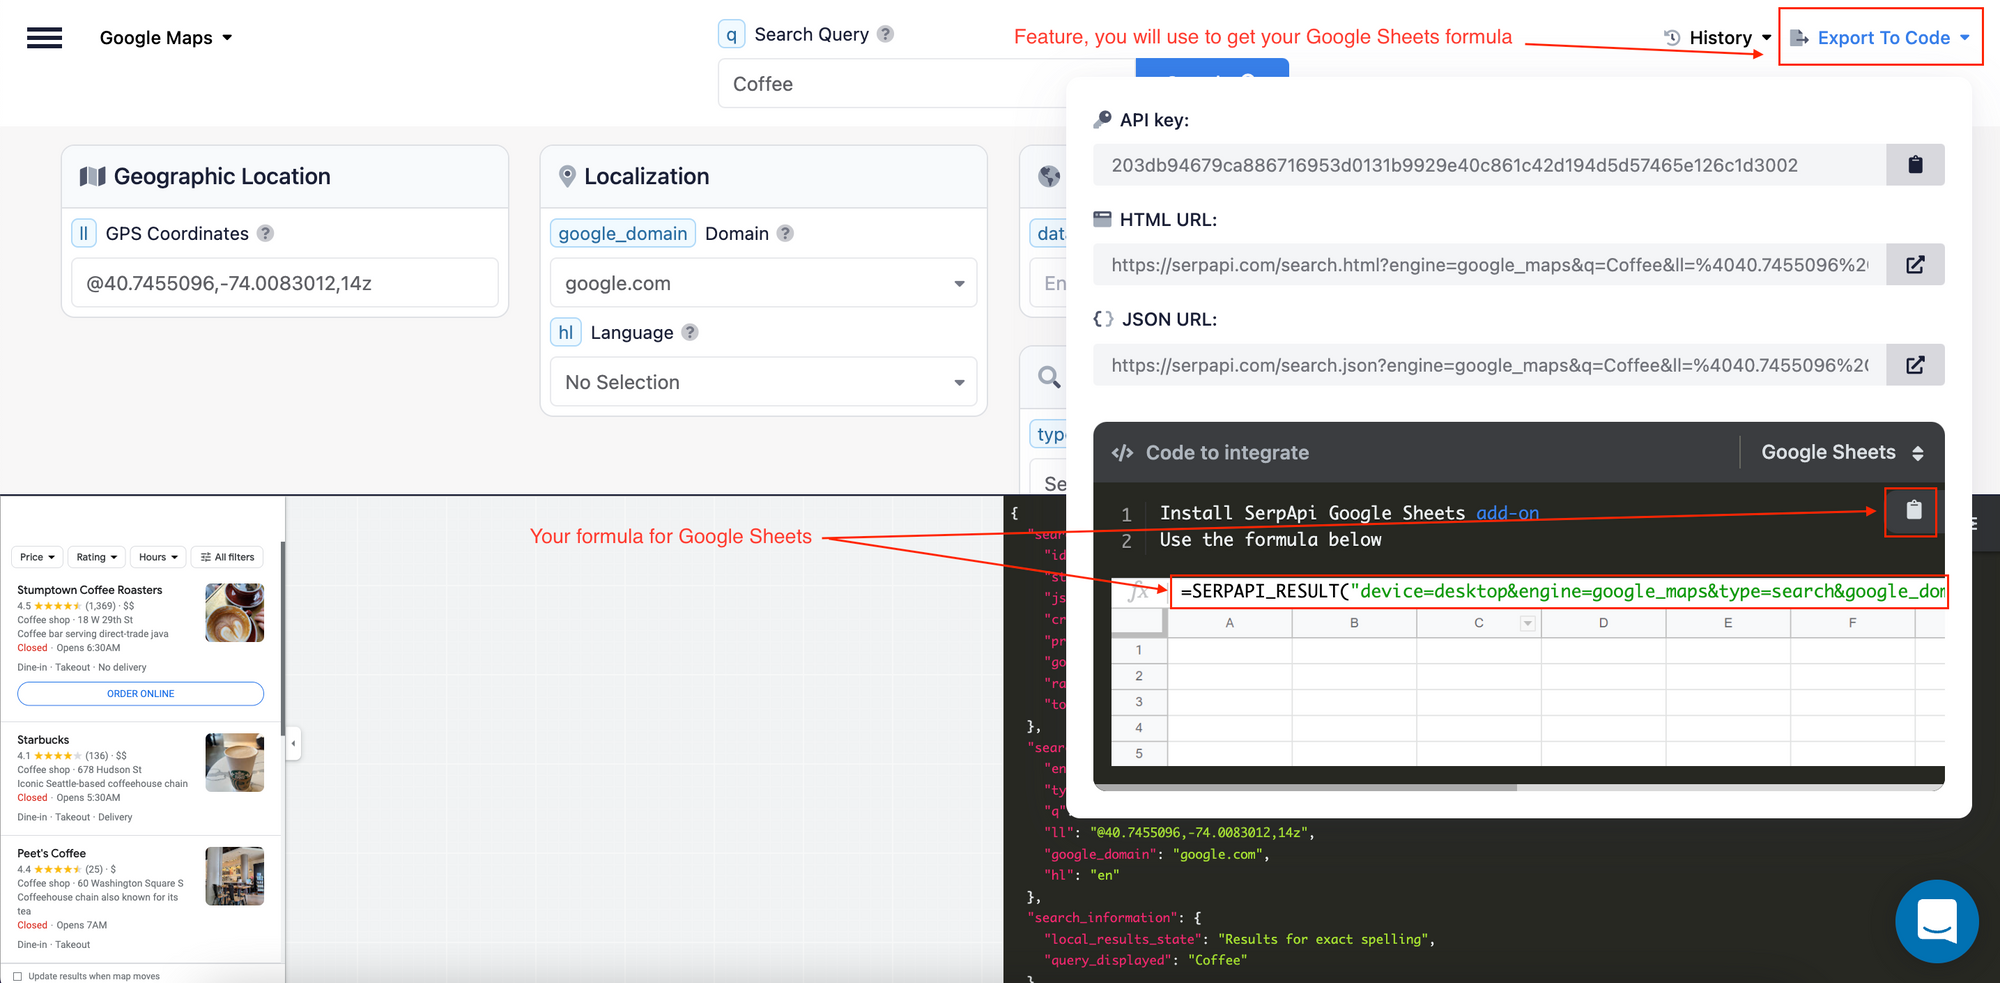Select column B header in the sheet

(1354, 623)
